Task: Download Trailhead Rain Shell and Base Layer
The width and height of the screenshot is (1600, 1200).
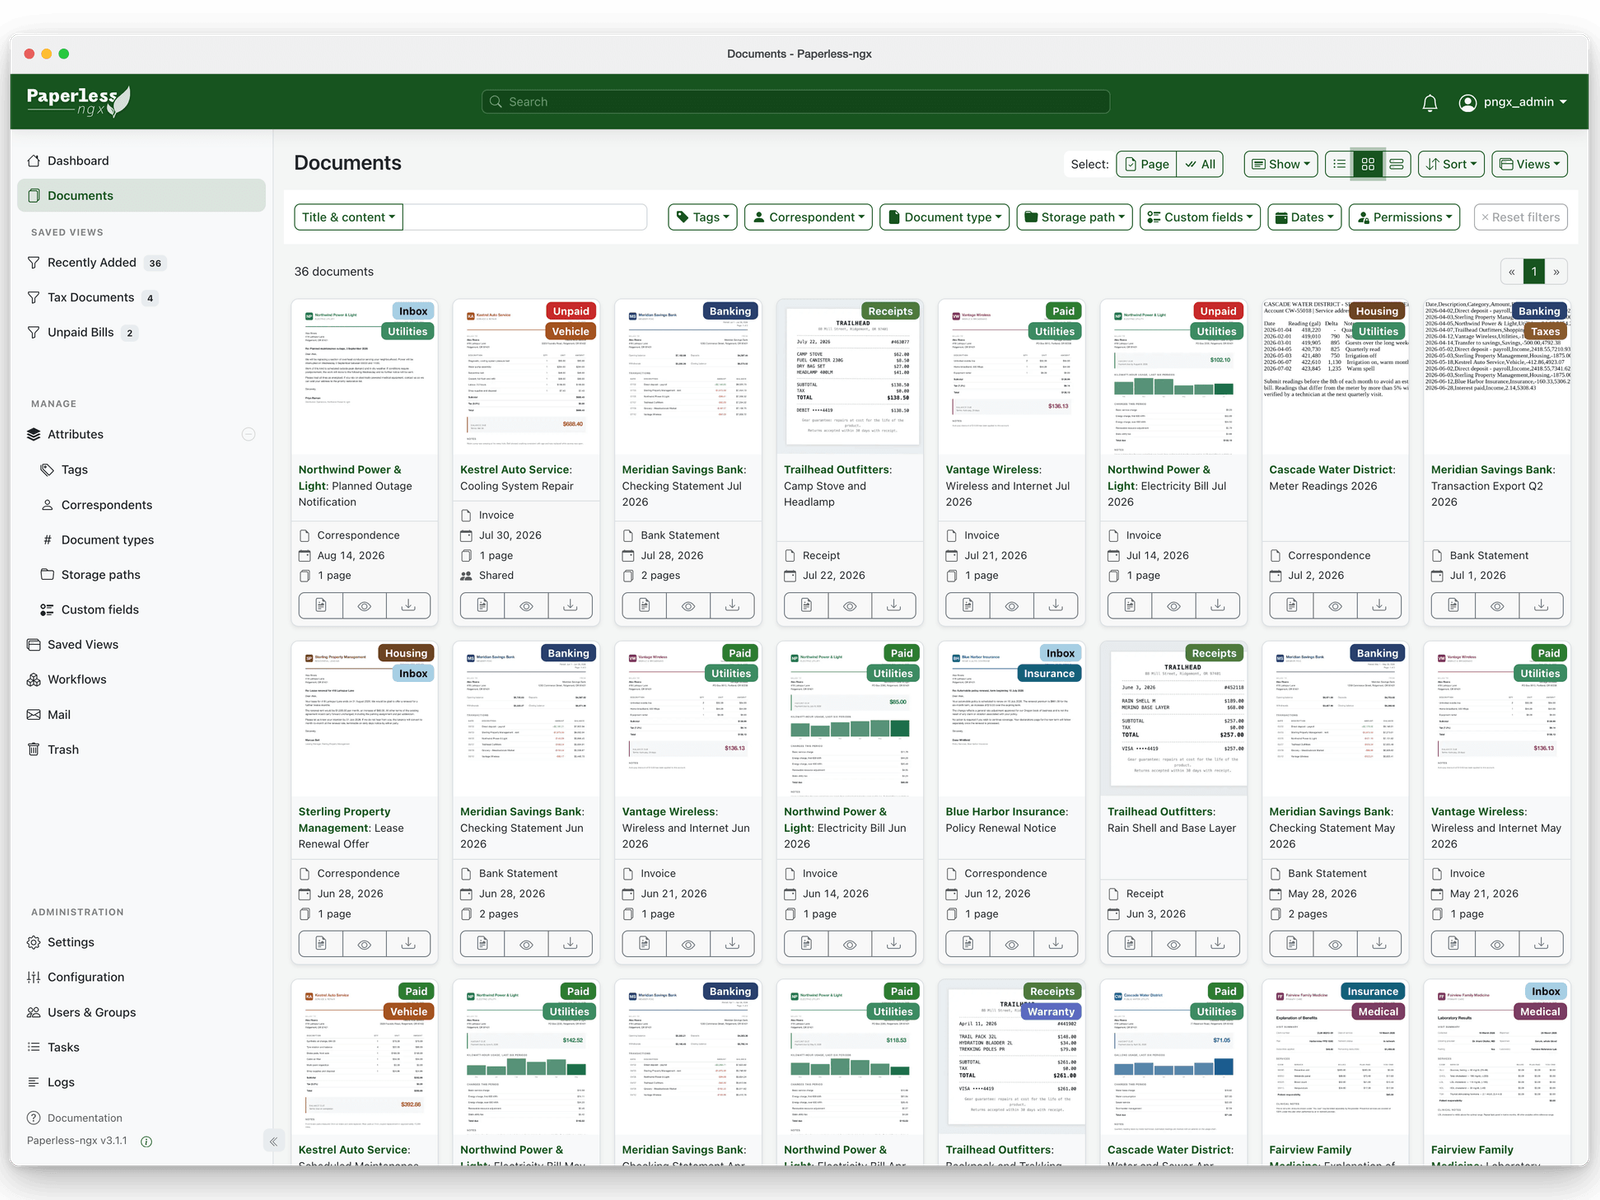Action: [1218, 943]
